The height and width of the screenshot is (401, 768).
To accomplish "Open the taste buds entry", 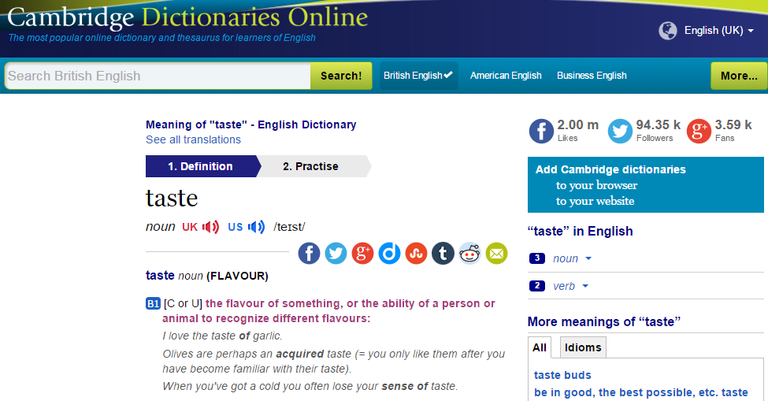I will (x=562, y=375).
